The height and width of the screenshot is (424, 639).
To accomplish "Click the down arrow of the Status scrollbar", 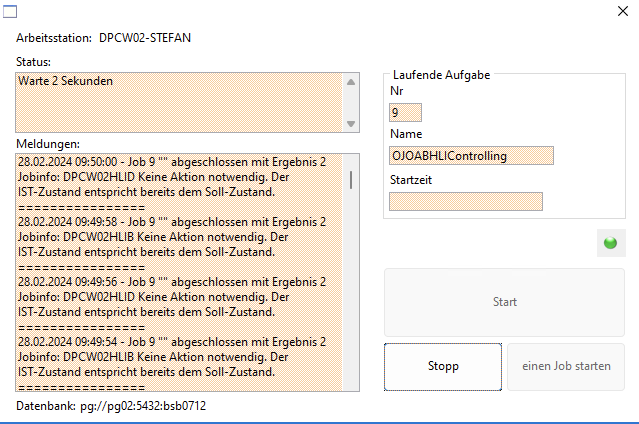I will pos(350,124).
